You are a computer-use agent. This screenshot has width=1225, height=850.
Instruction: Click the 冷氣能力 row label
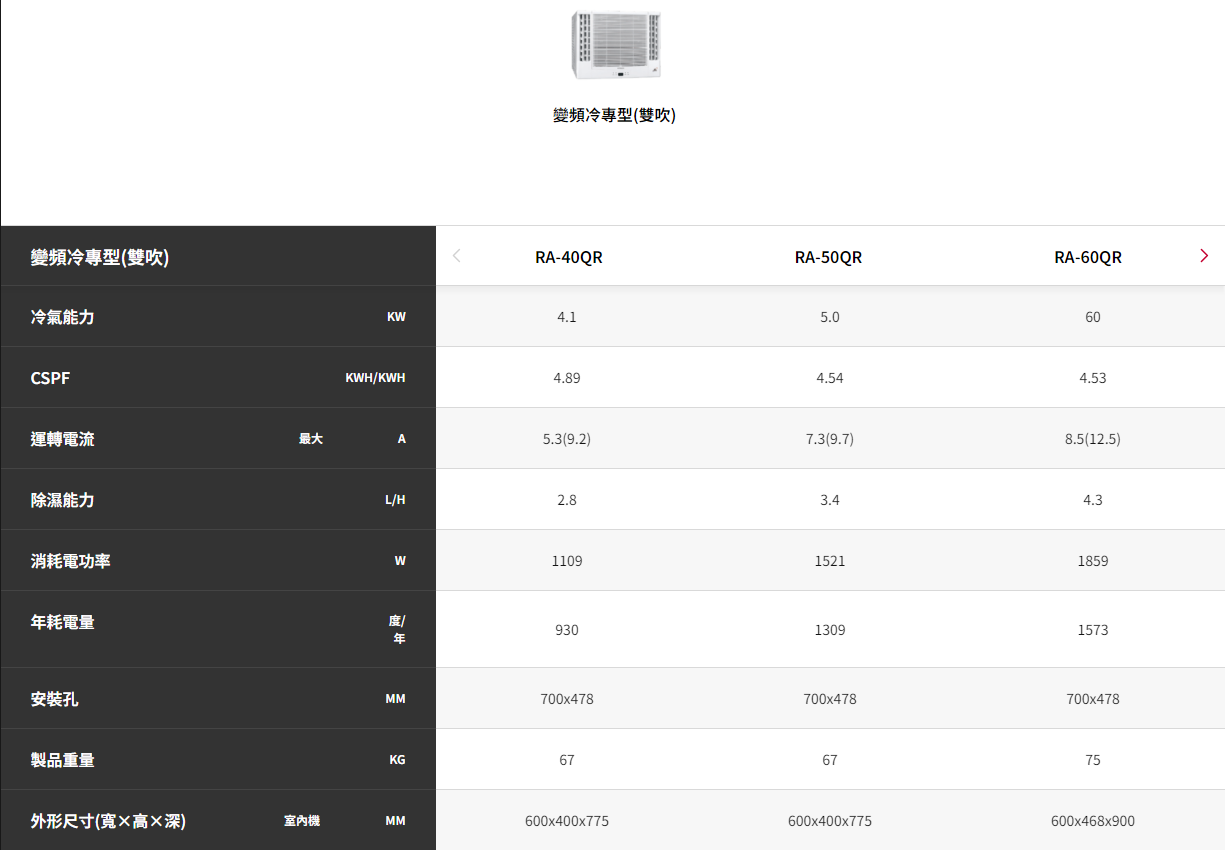63,317
